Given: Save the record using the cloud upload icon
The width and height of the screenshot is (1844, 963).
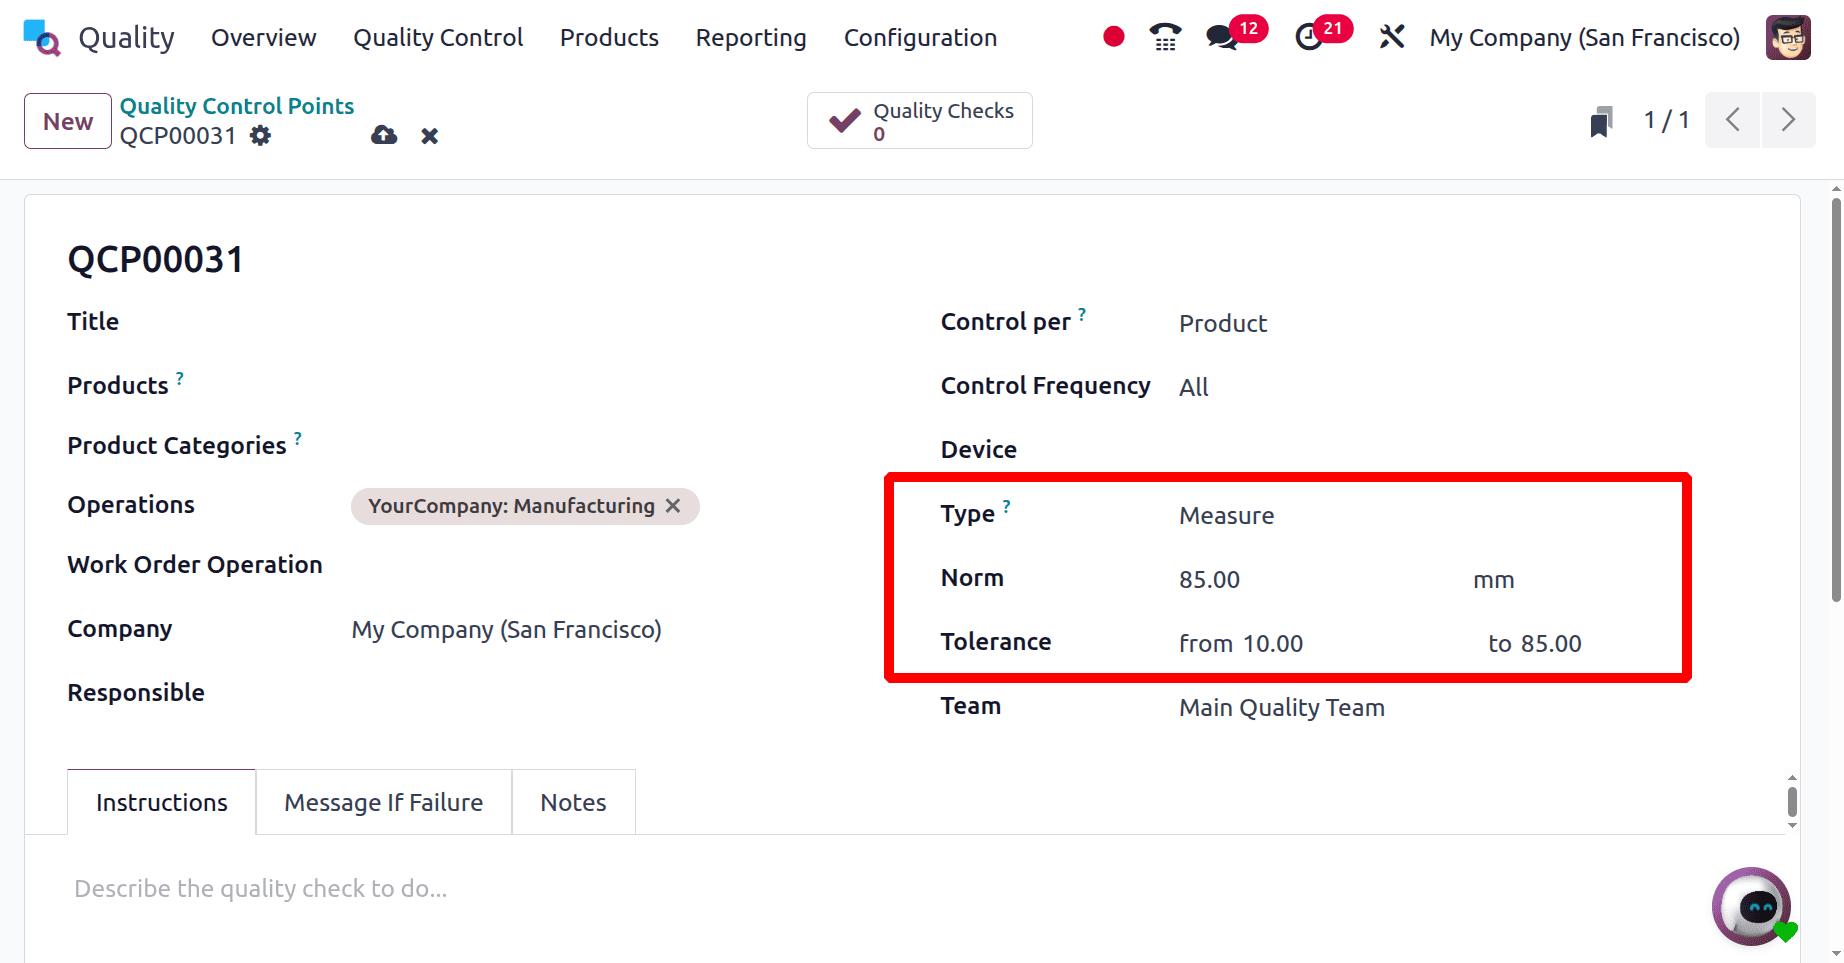Looking at the screenshot, I should point(384,135).
